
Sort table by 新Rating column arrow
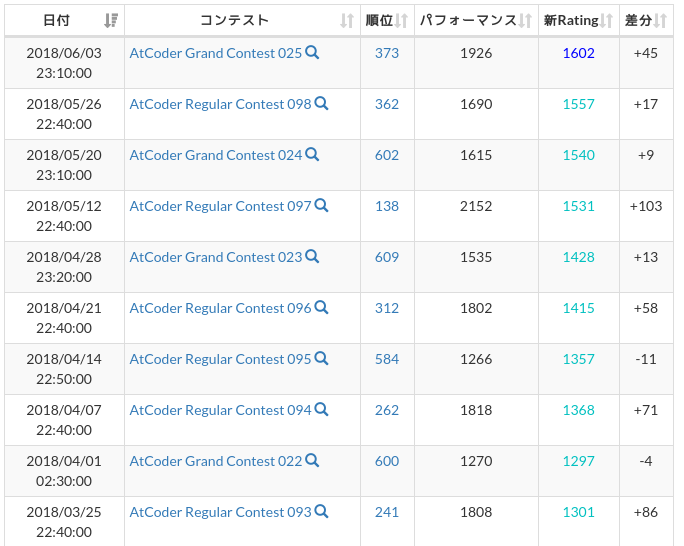pos(606,20)
